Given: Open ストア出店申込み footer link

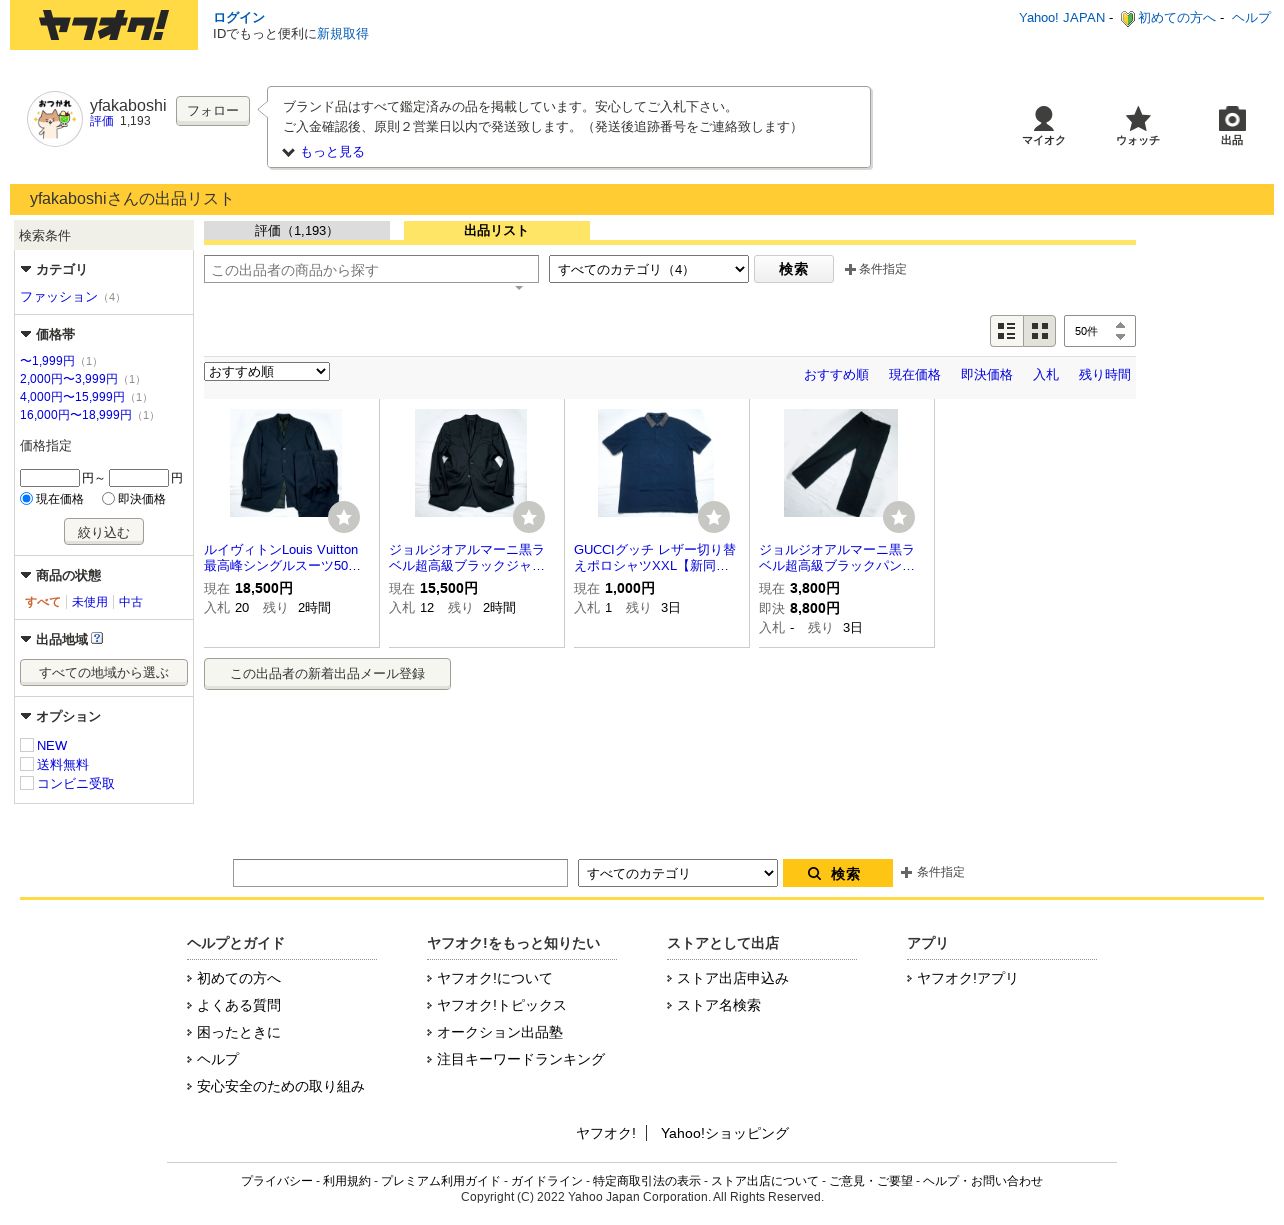Looking at the screenshot, I should tap(733, 979).
